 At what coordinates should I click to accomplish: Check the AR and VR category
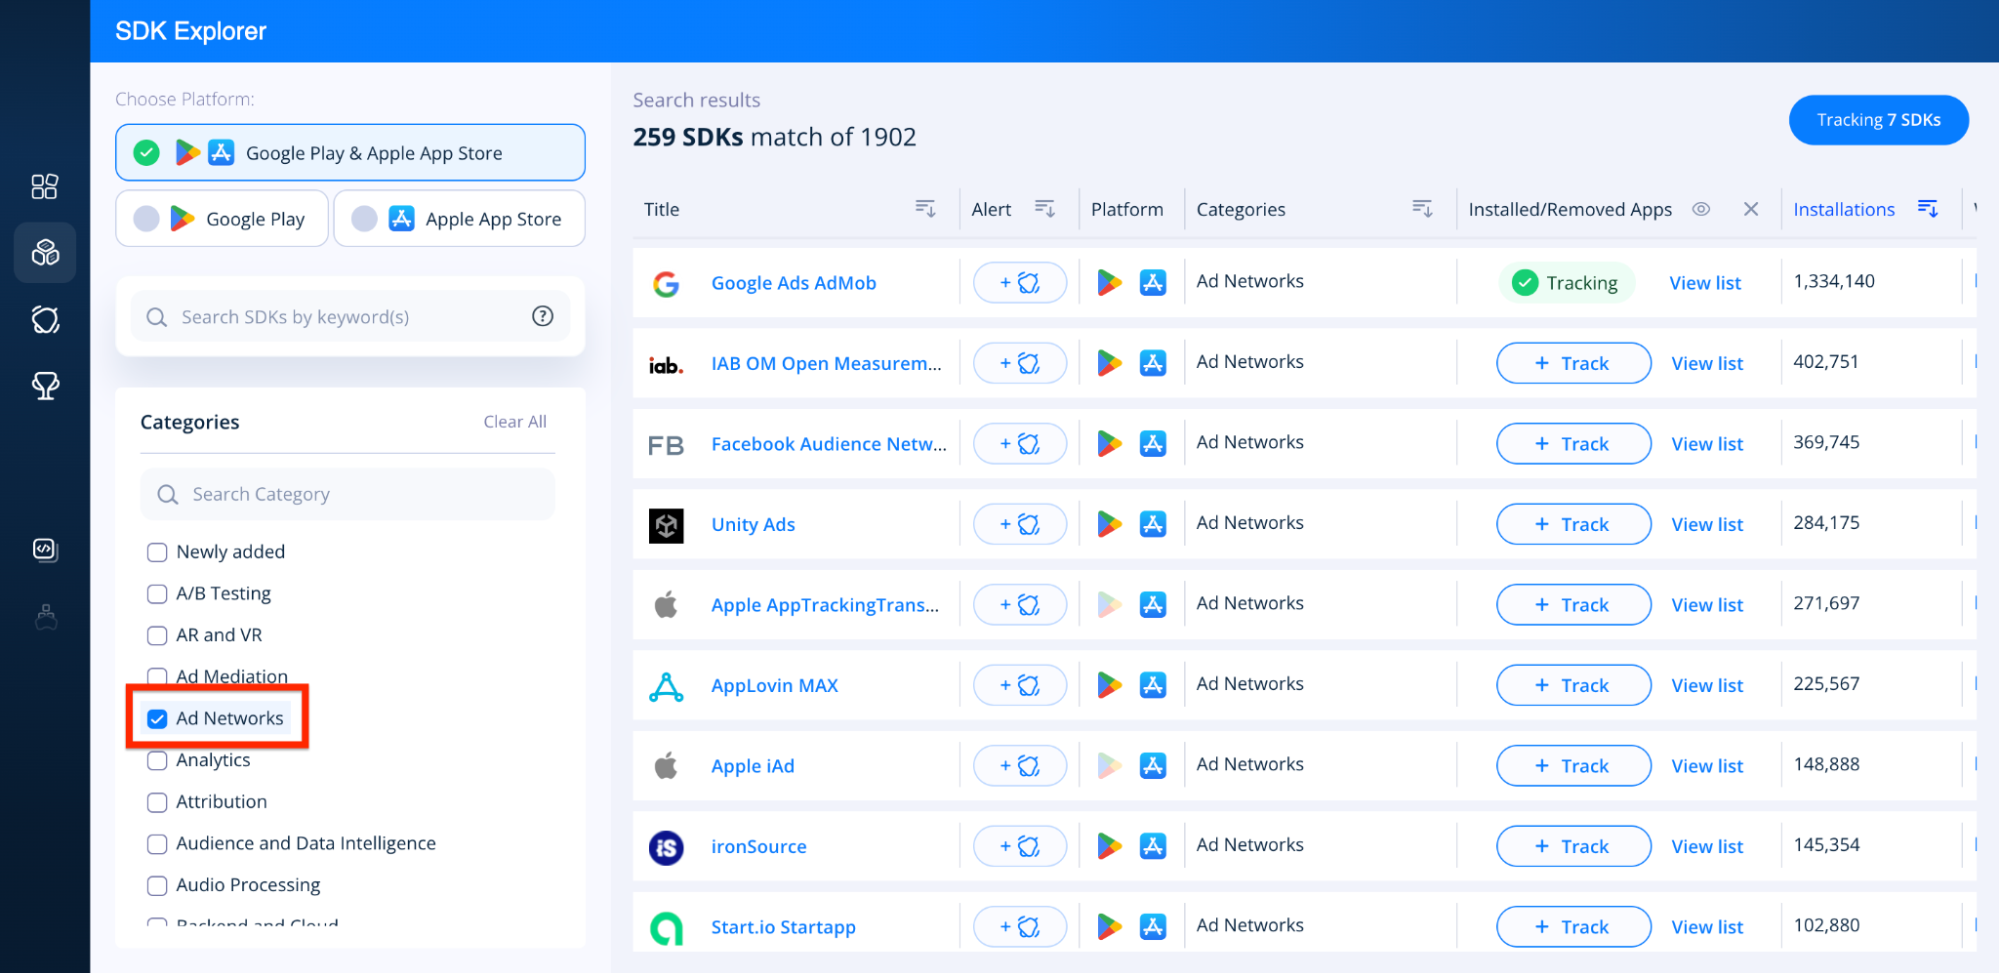pyautogui.click(x=157, y=635)
